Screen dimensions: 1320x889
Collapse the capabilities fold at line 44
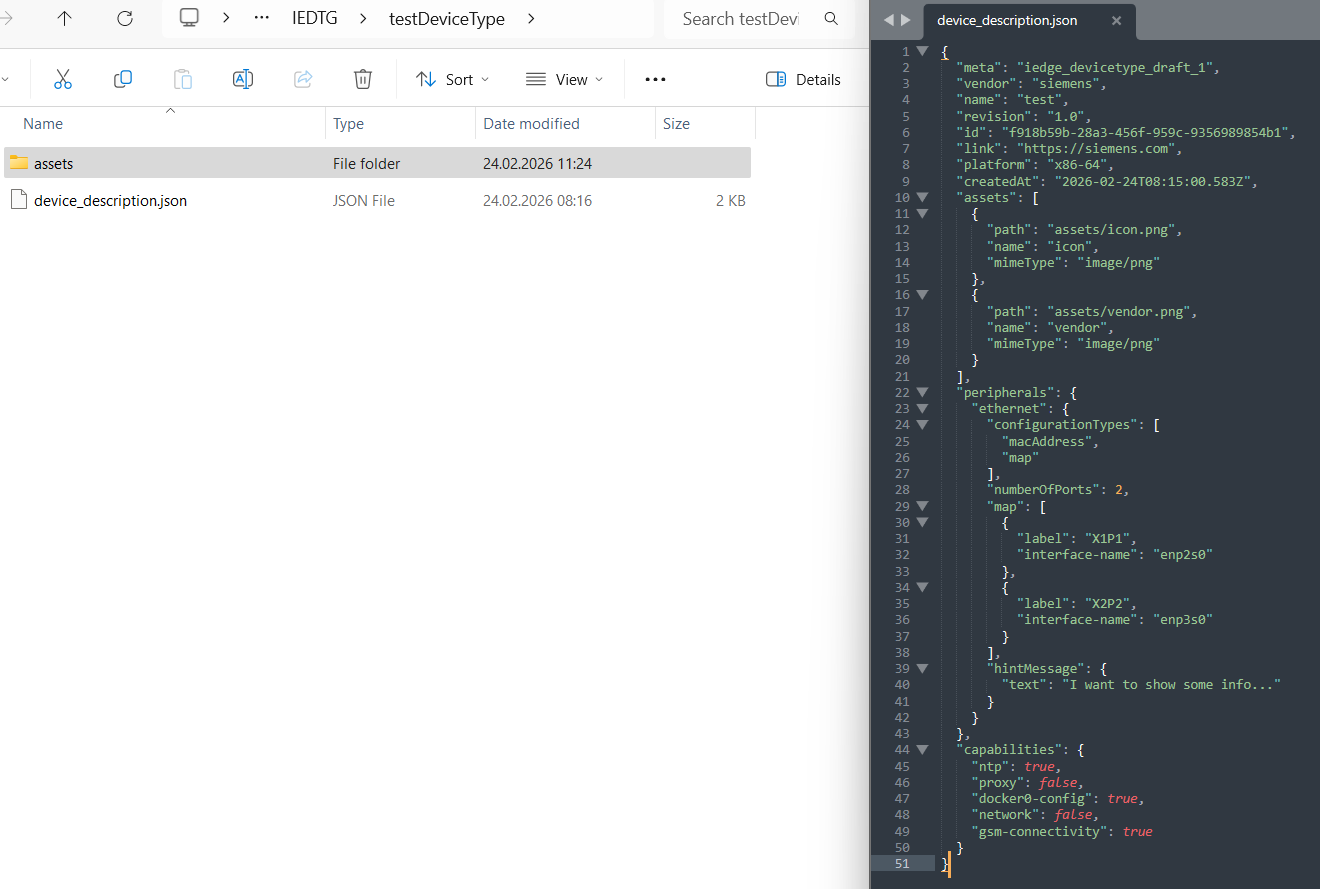(922, 749)
